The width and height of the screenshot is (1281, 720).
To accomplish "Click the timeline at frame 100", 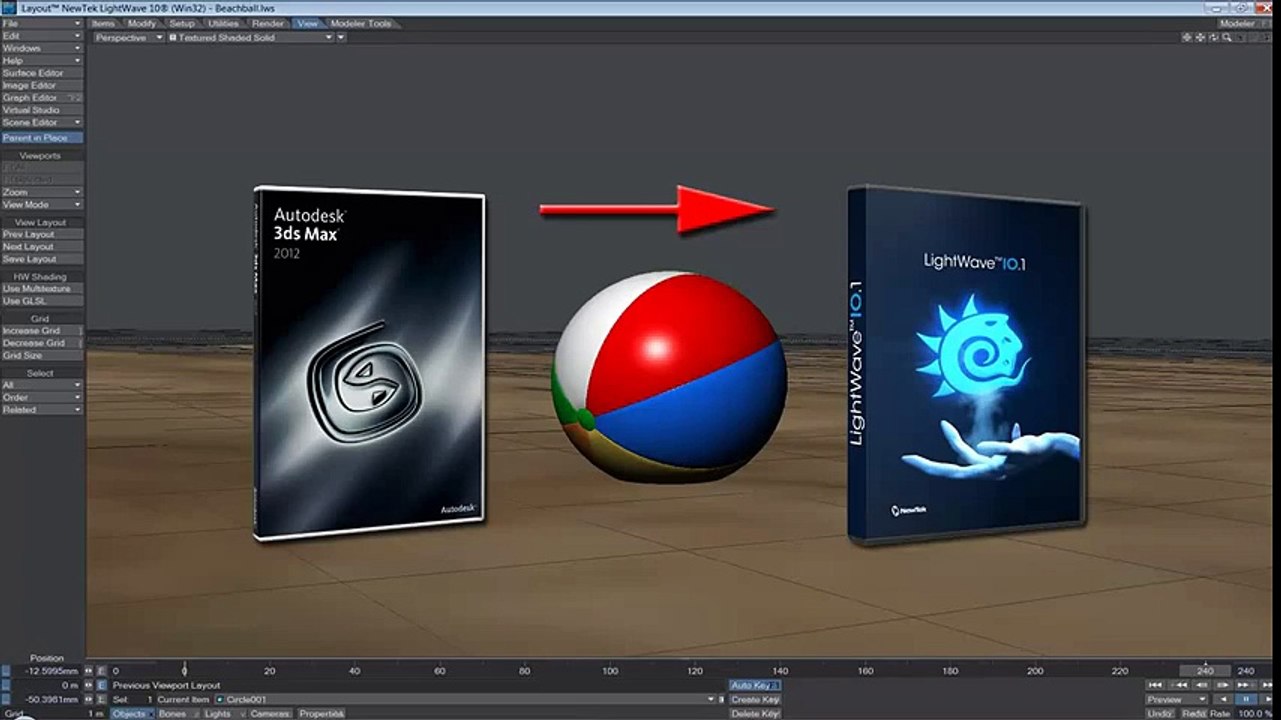I will tap(610, 671).
